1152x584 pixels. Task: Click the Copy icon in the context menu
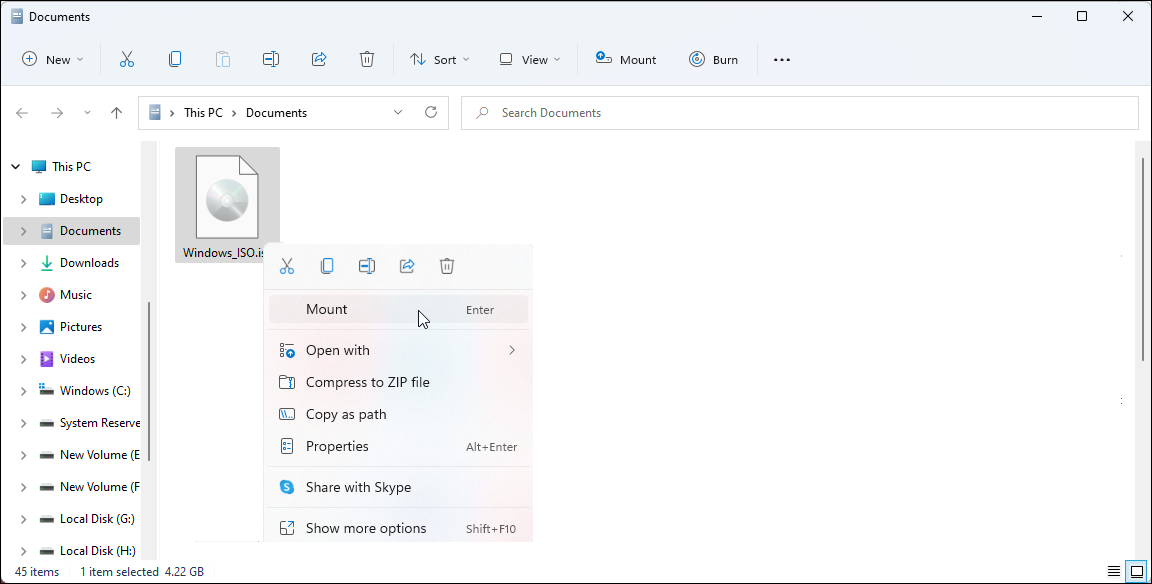[327, 265]
